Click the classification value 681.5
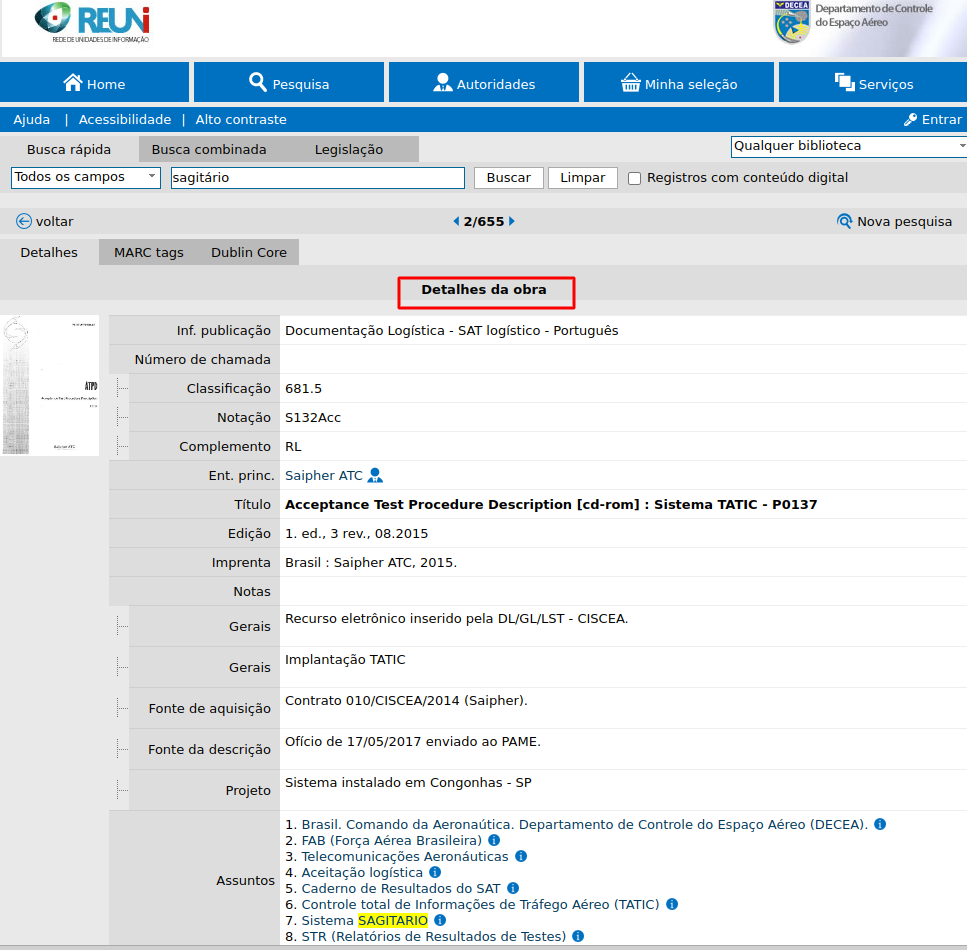 (x=303, y=389)
